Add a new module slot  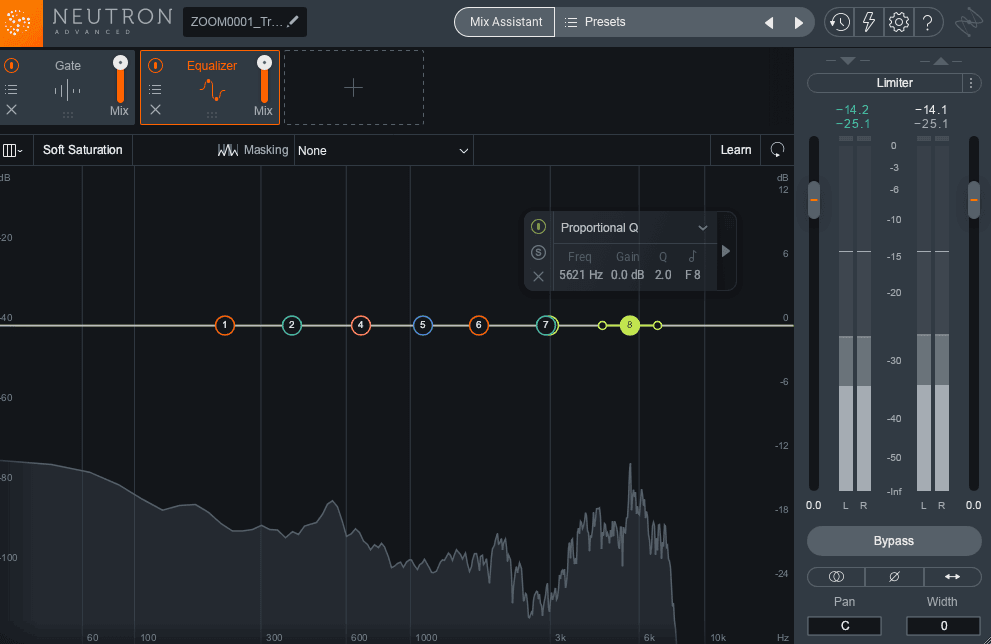coord(353,87)
